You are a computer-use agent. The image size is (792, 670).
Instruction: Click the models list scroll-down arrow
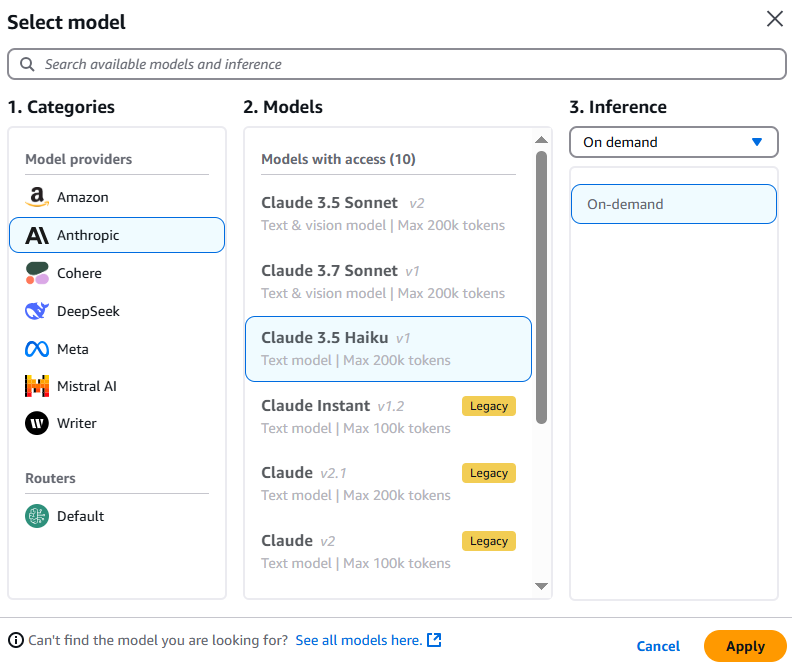[541, 586]
